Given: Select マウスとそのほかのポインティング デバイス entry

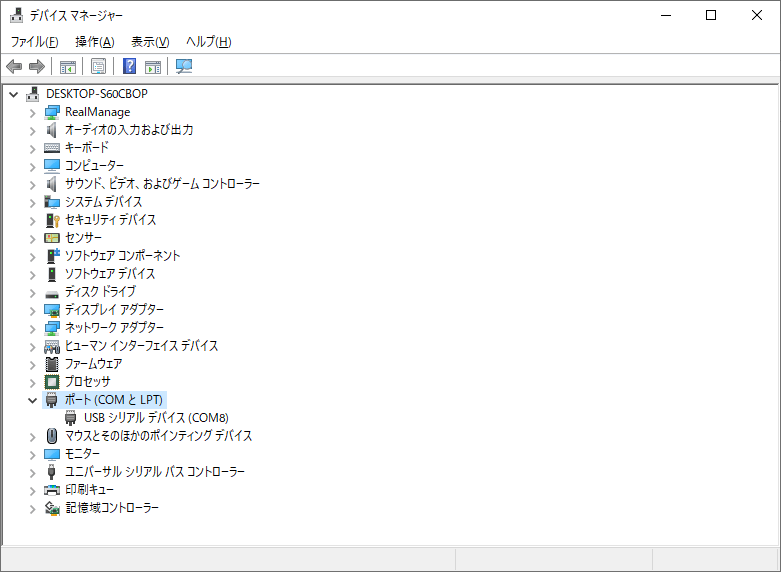Looking at the screenshot, I should pyautogui.click(x=158, y=436).
